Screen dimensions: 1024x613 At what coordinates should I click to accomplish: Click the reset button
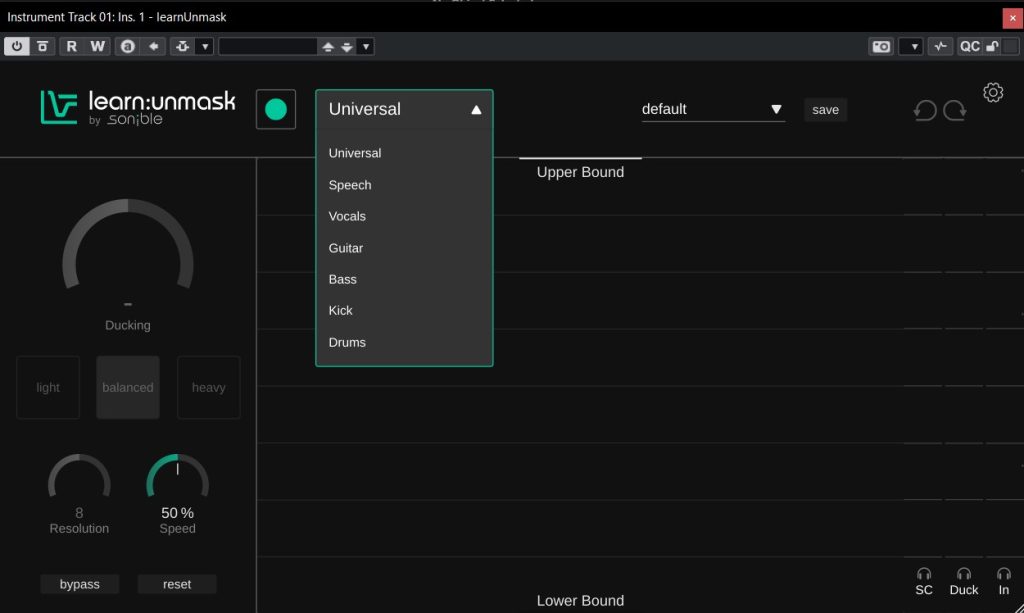point(177,584)
